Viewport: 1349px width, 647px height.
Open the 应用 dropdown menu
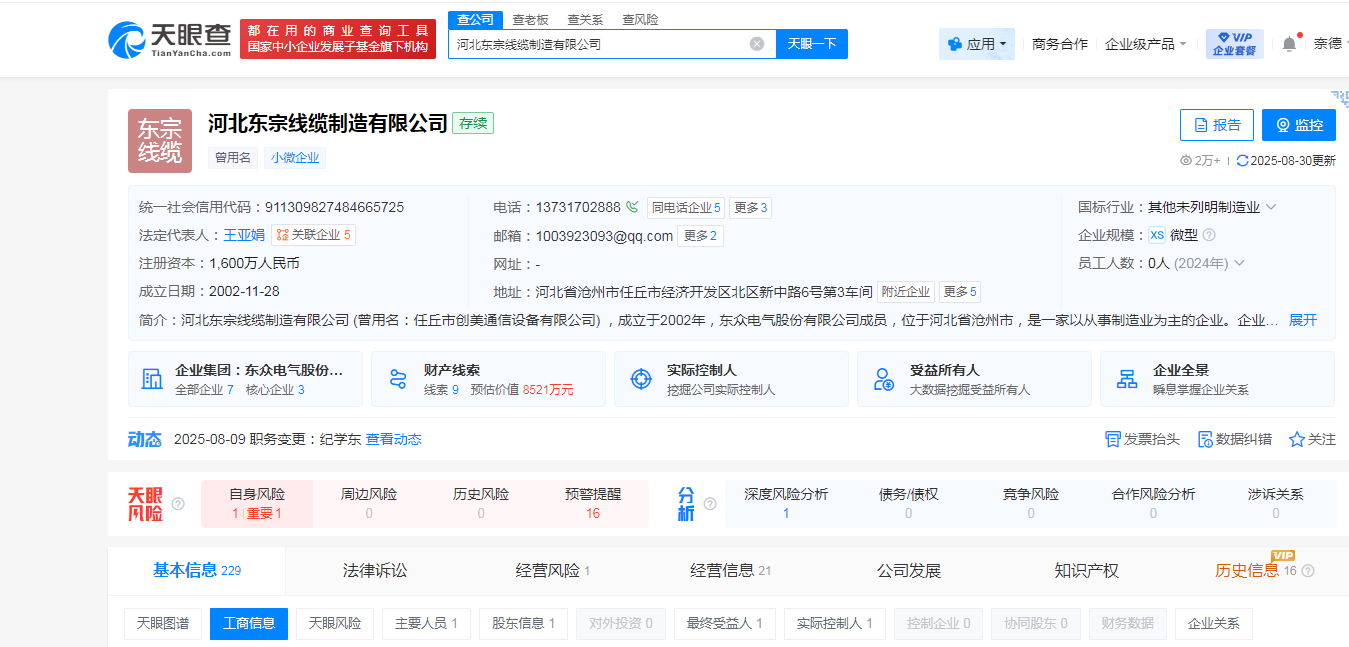click(977, 44)
